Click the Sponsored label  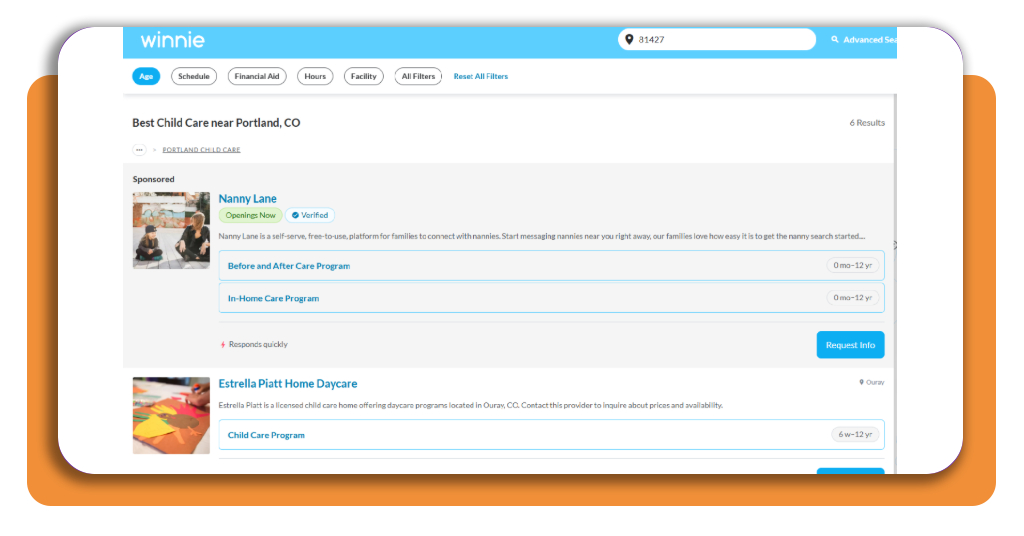coord(153,179)
